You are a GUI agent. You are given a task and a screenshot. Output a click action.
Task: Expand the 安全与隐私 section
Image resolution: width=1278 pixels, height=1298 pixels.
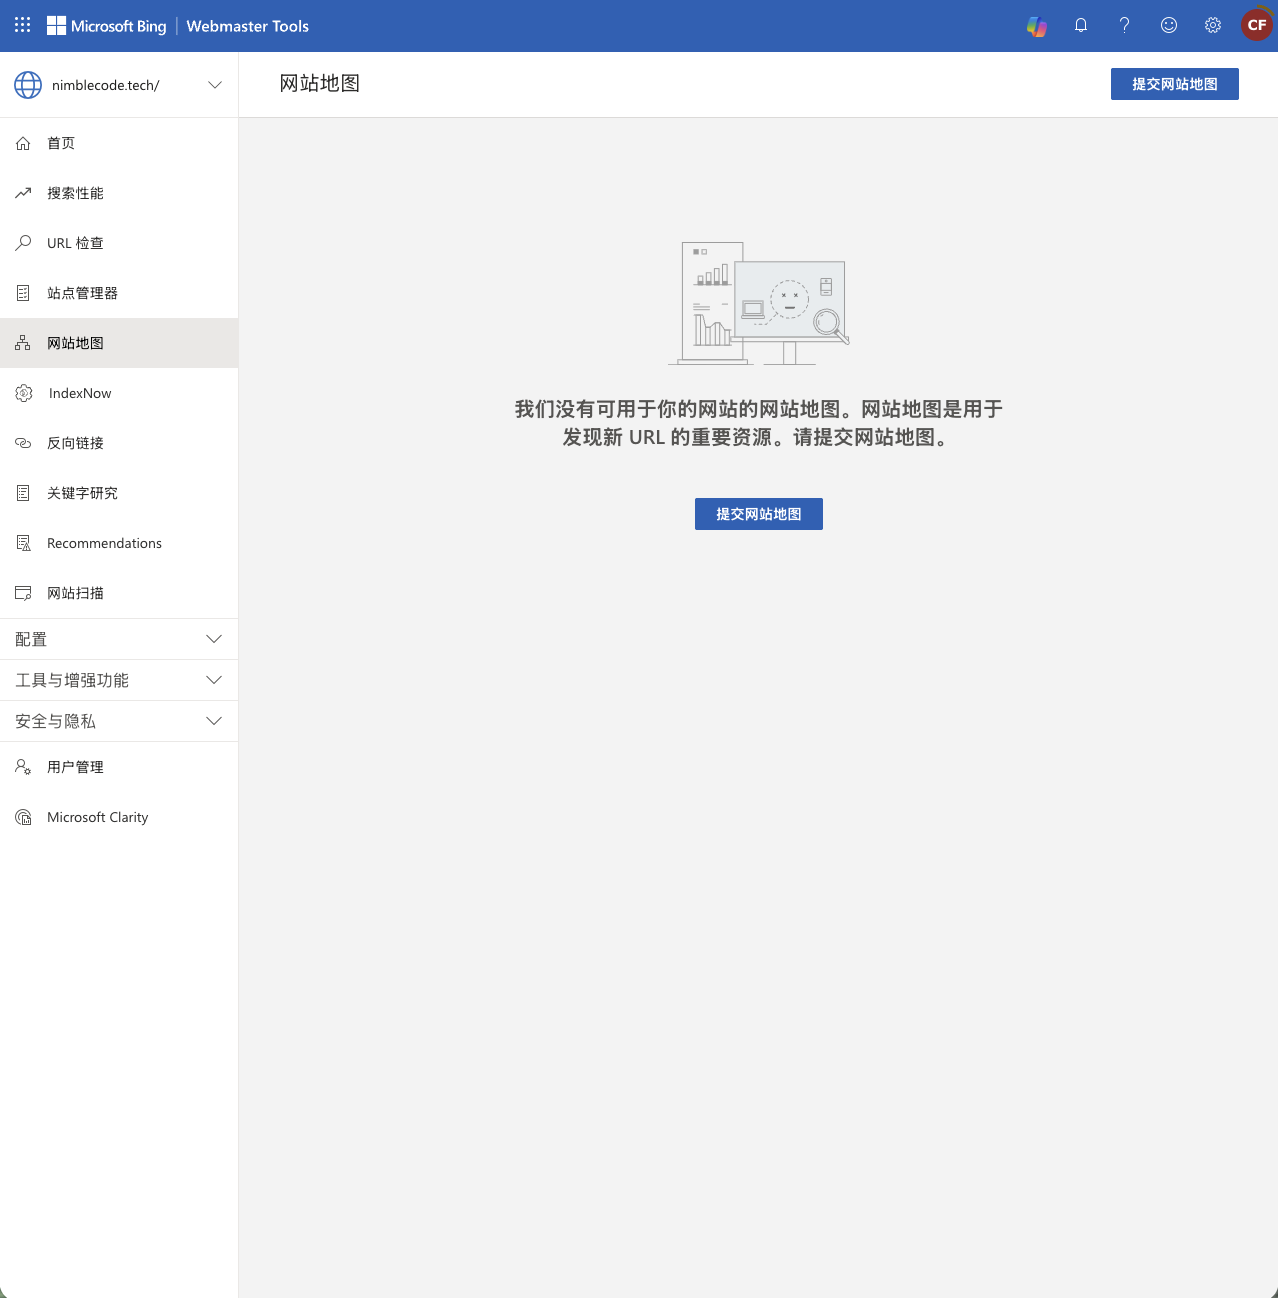(x=119, y=721)
